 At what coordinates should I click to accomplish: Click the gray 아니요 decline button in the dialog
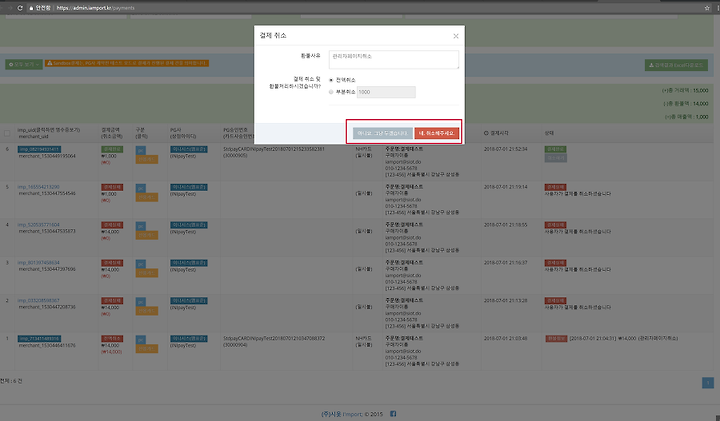pos(382,133)
